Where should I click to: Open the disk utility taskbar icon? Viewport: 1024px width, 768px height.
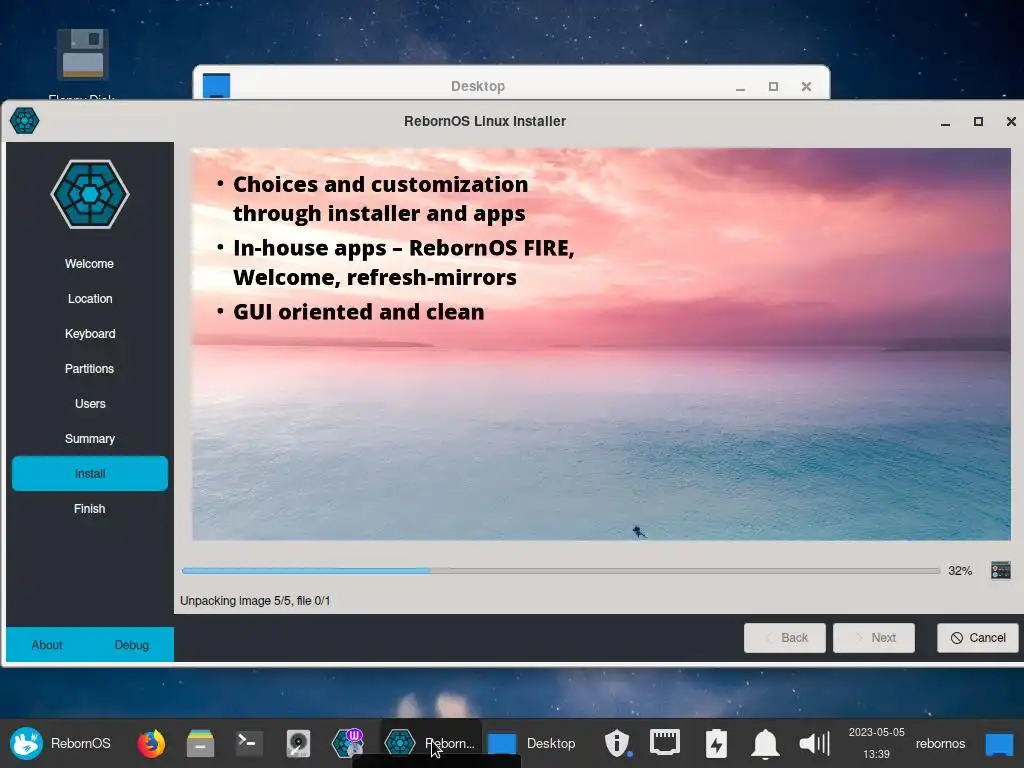pos(298,743)
